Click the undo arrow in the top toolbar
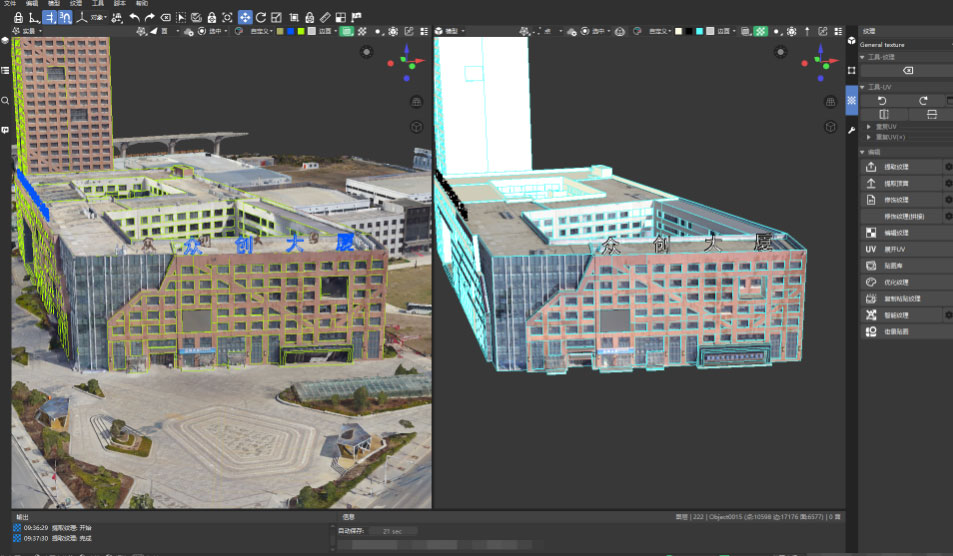Screen dimensions: 953x556 pos(135,17)
